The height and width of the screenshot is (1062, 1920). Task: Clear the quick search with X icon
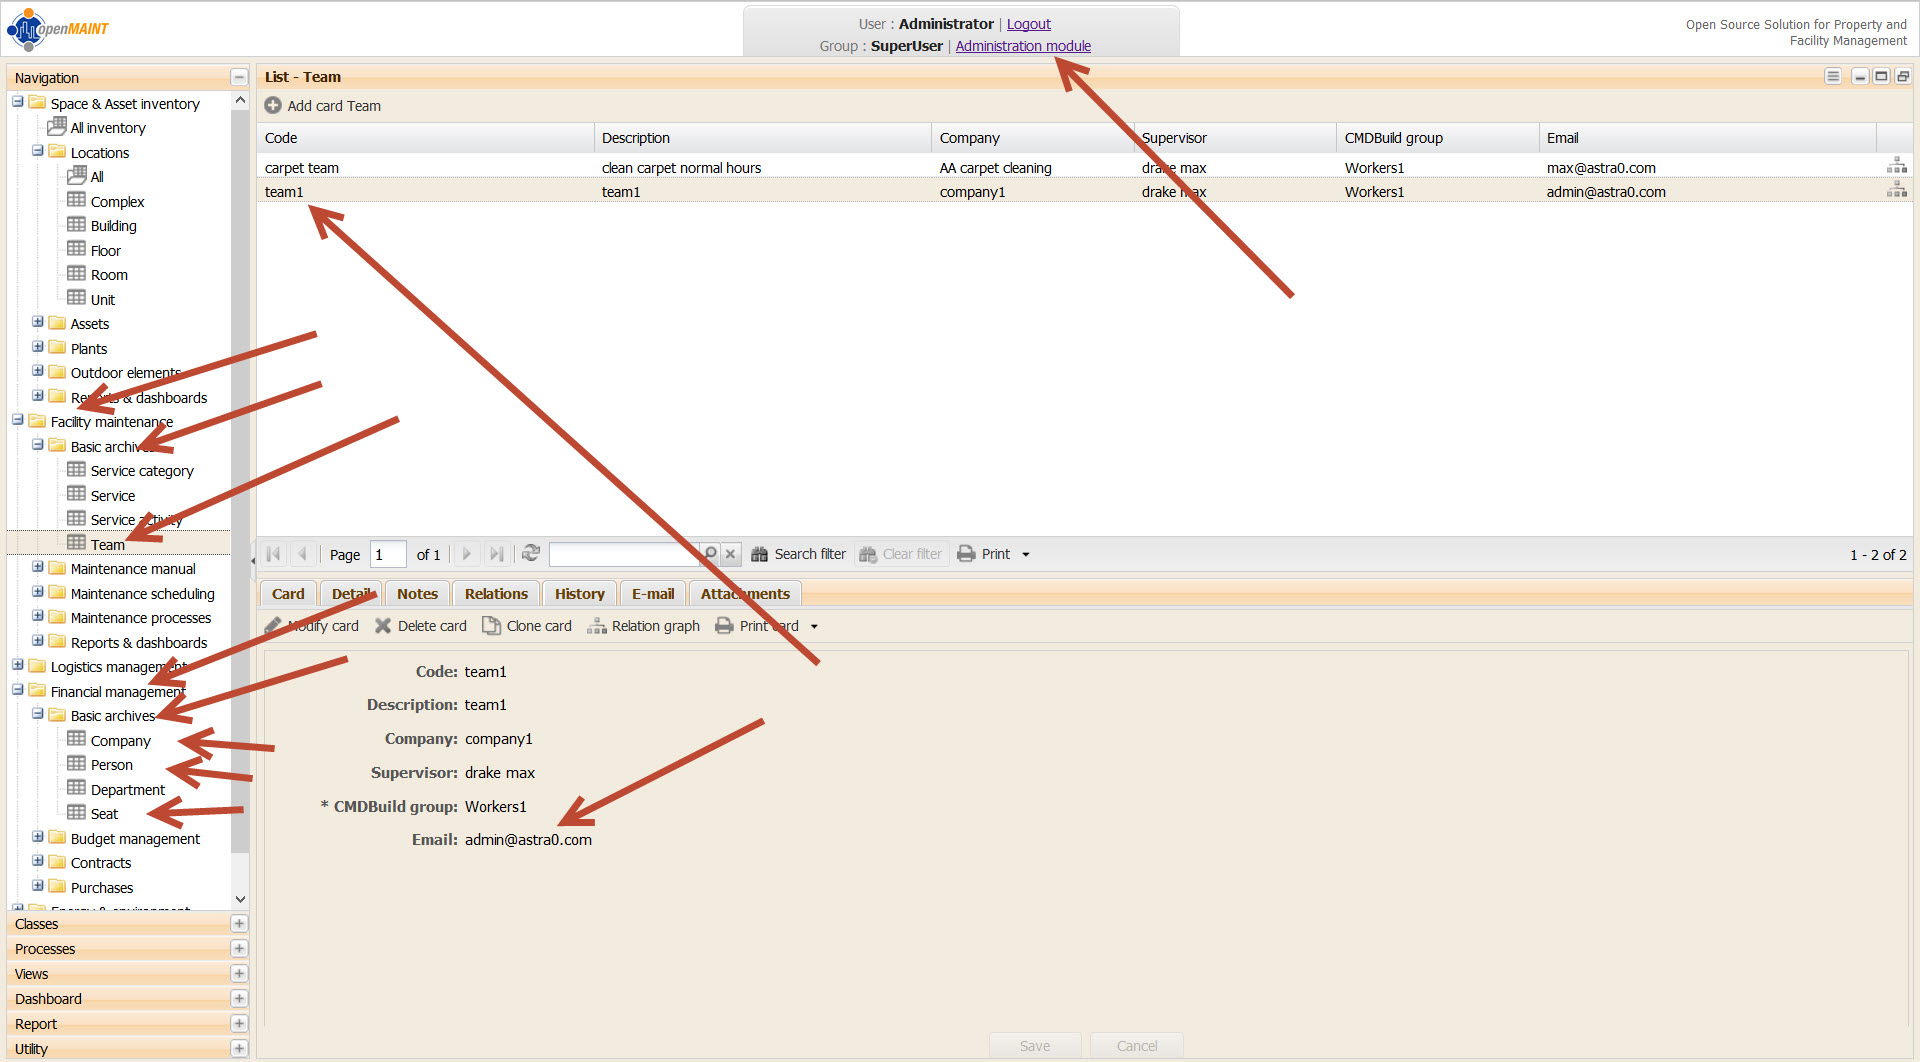[731, 554]
